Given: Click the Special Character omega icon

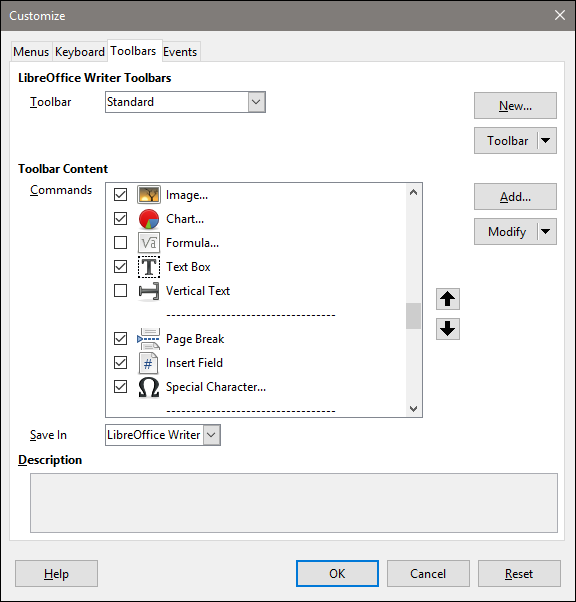Looking at the screenshot, I should [x=149, y=387].
